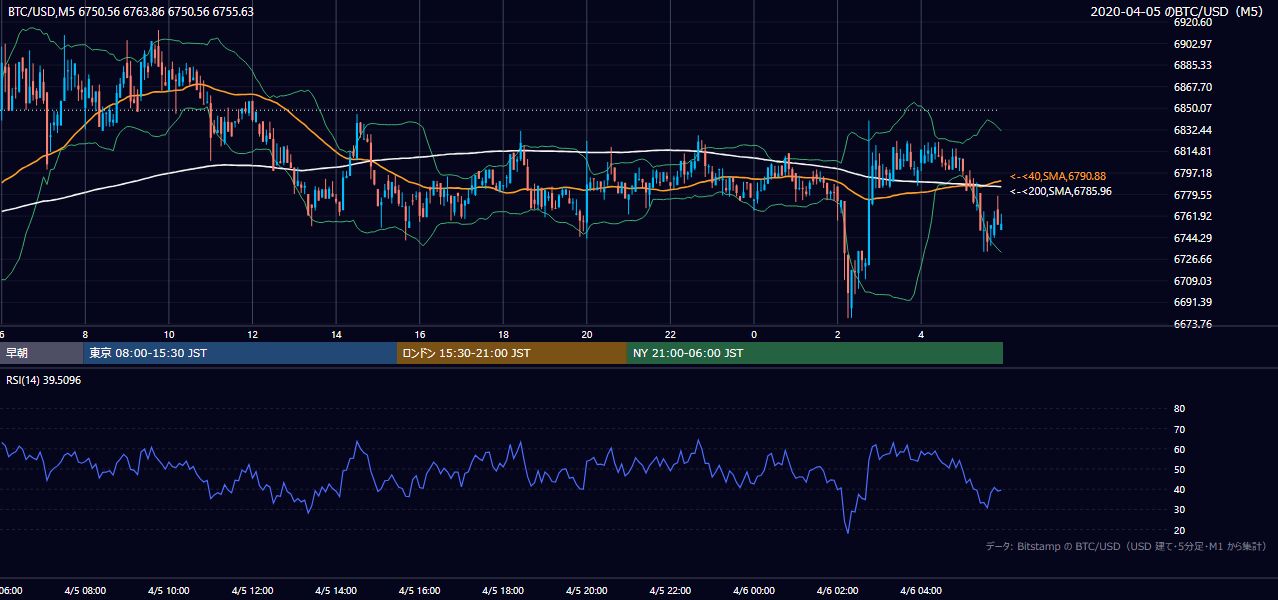Click bottom time axis label 4/5 10:00
Viewport: 1278px width, 600px height.
(x=169, y=591)
